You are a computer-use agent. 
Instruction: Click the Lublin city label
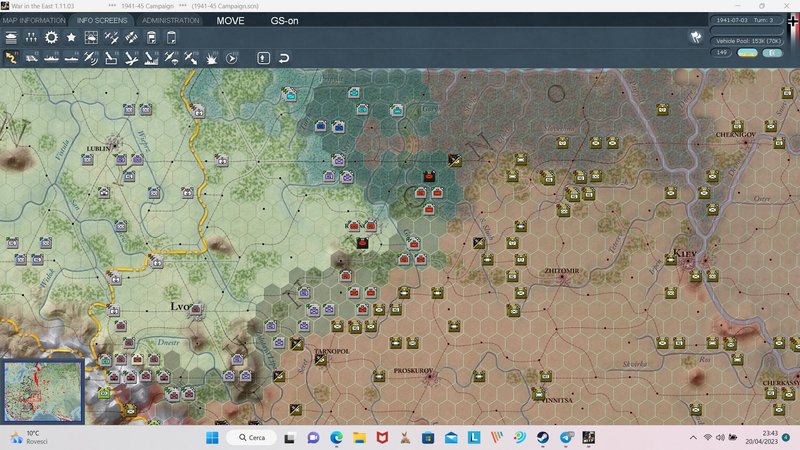click(98, 148)
